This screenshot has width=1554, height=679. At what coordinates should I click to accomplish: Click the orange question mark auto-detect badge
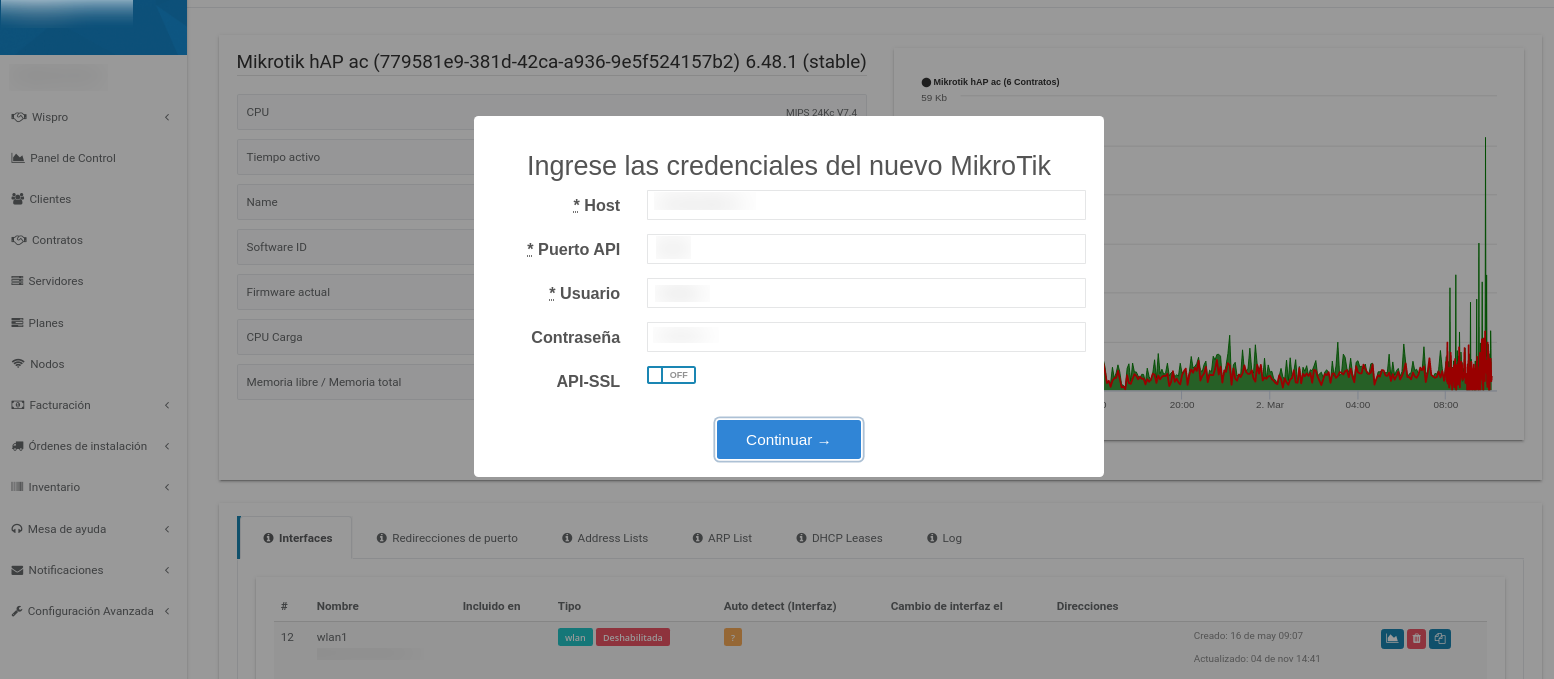(x=733, y=637)
